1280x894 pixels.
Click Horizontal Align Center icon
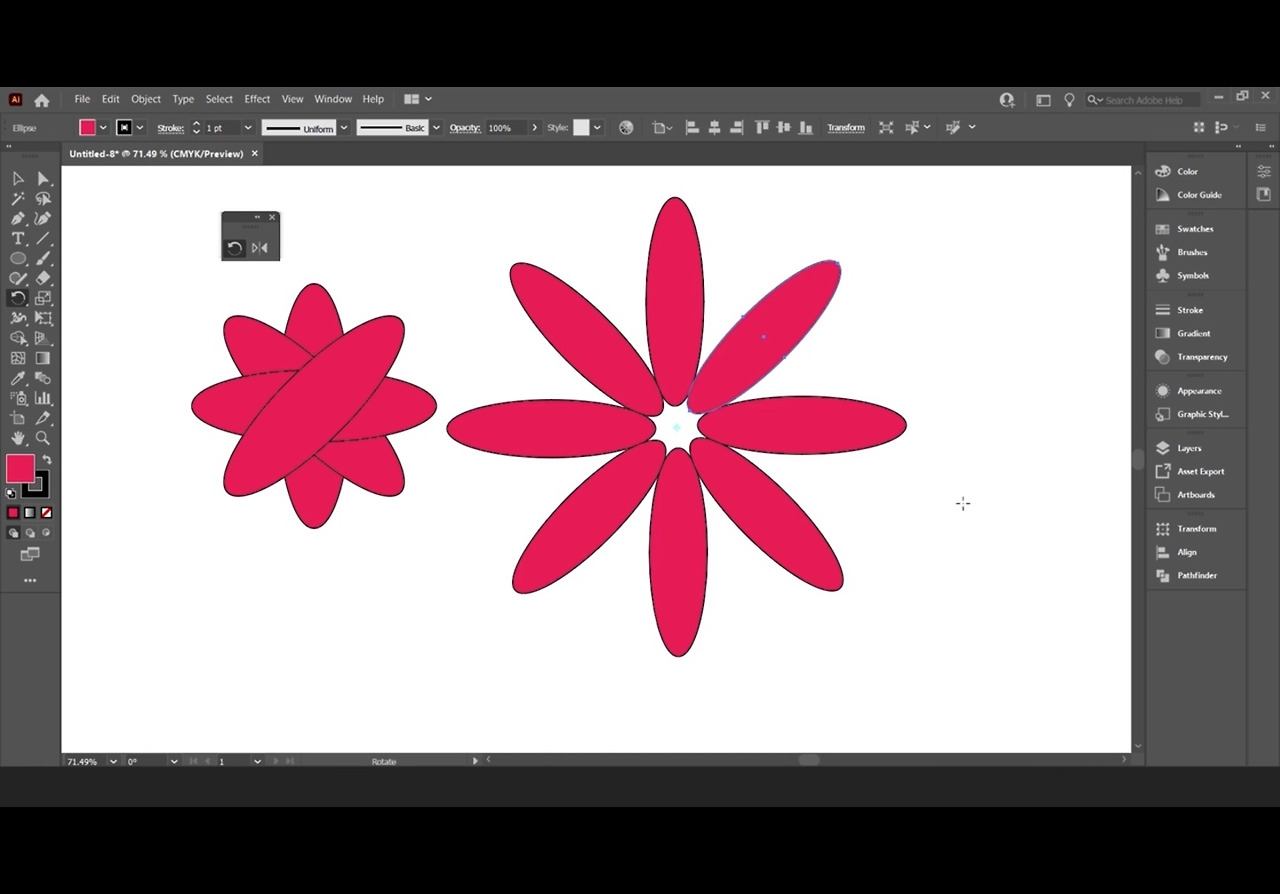pyautogui.click(x=714, y=128)
